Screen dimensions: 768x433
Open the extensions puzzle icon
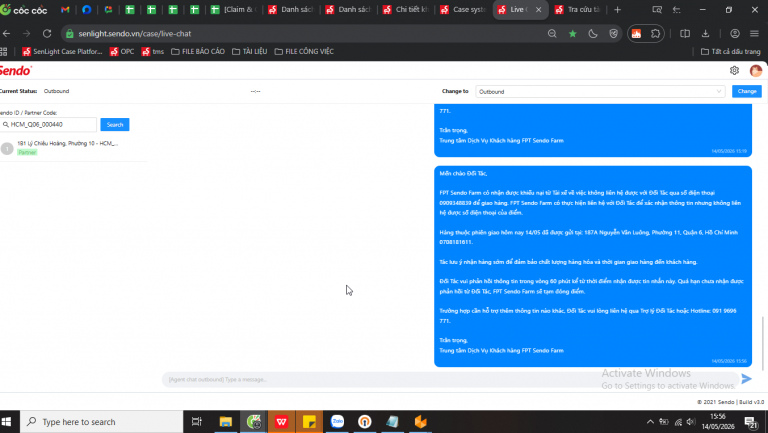(x=655, y=33)
